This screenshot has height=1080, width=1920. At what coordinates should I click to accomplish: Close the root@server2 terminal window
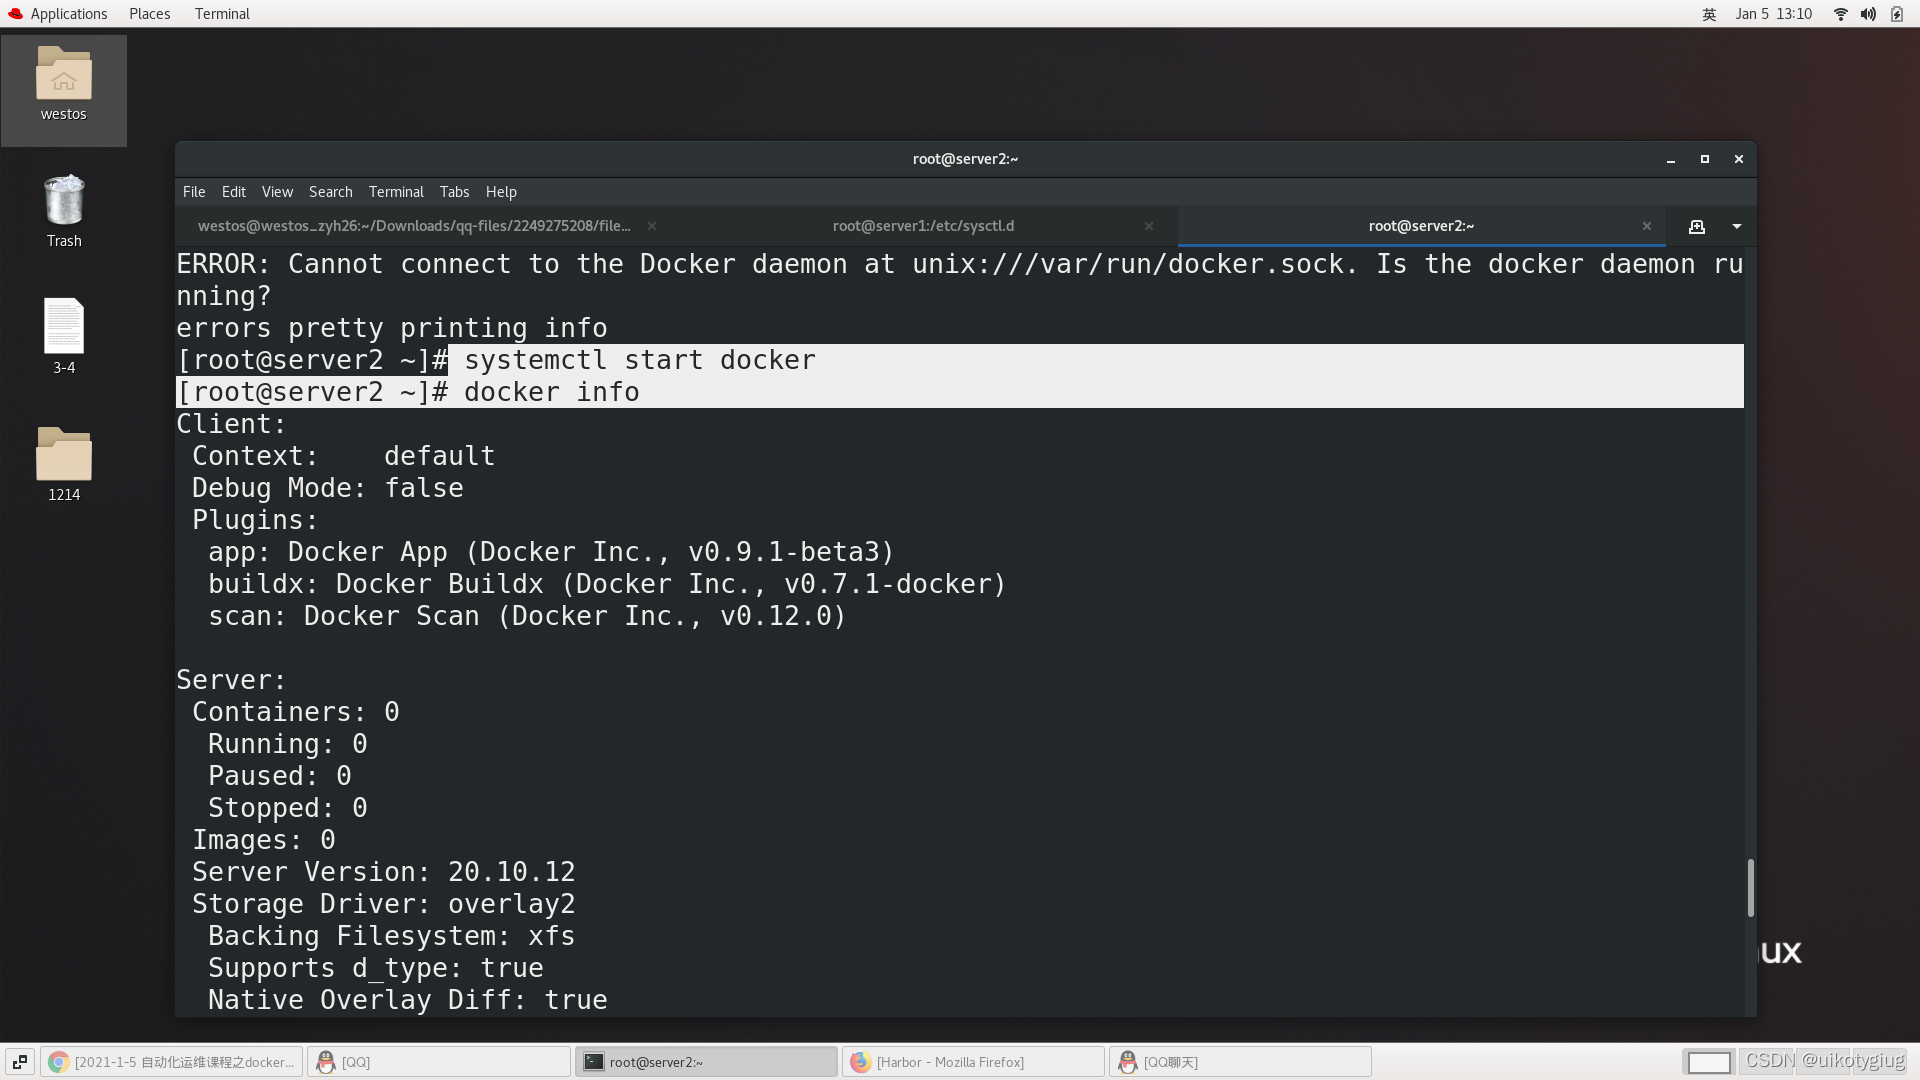pos(1739,159)
